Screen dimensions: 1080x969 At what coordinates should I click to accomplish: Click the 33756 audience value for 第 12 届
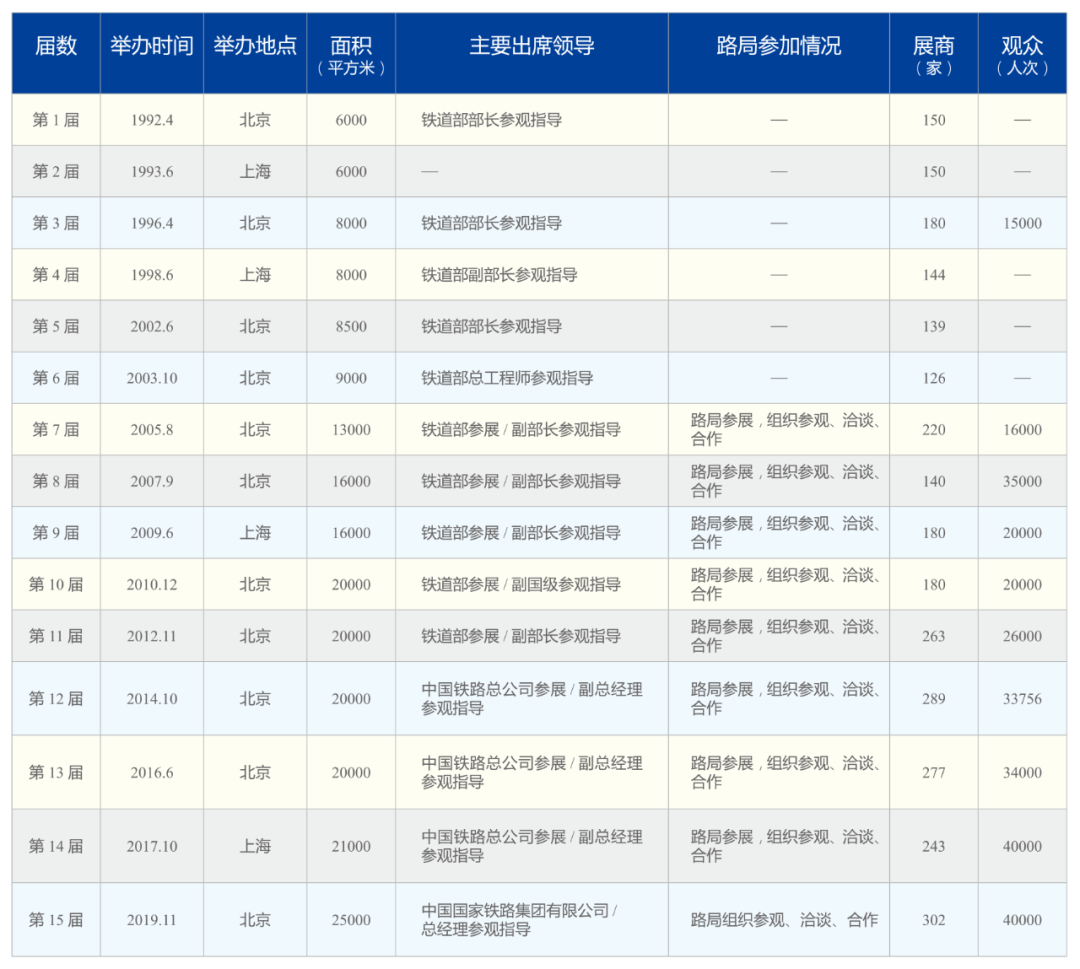(x=1022, y=699)
